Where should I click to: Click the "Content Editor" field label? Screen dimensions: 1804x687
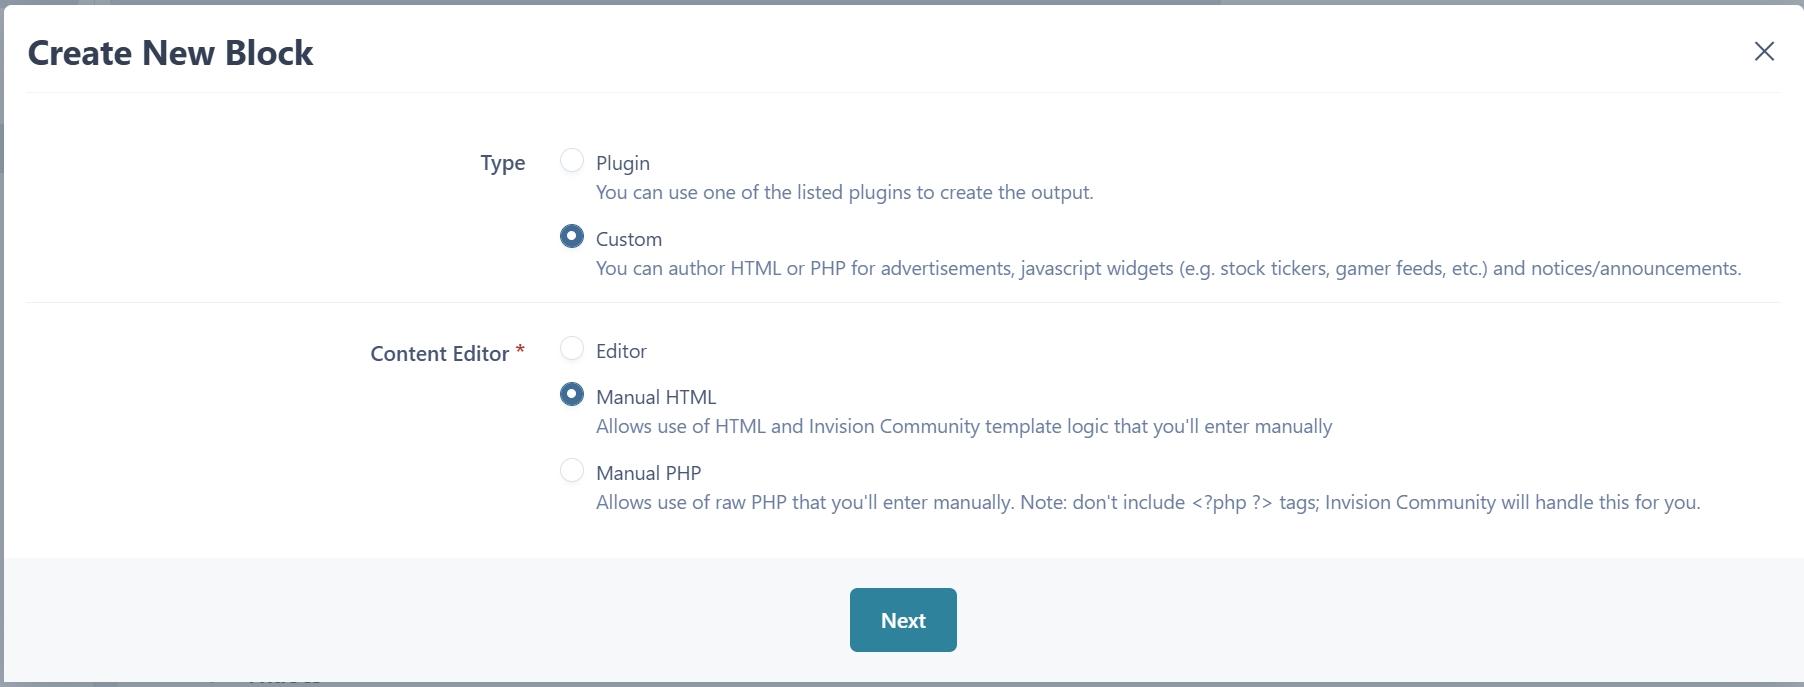(x=440, y=354)
